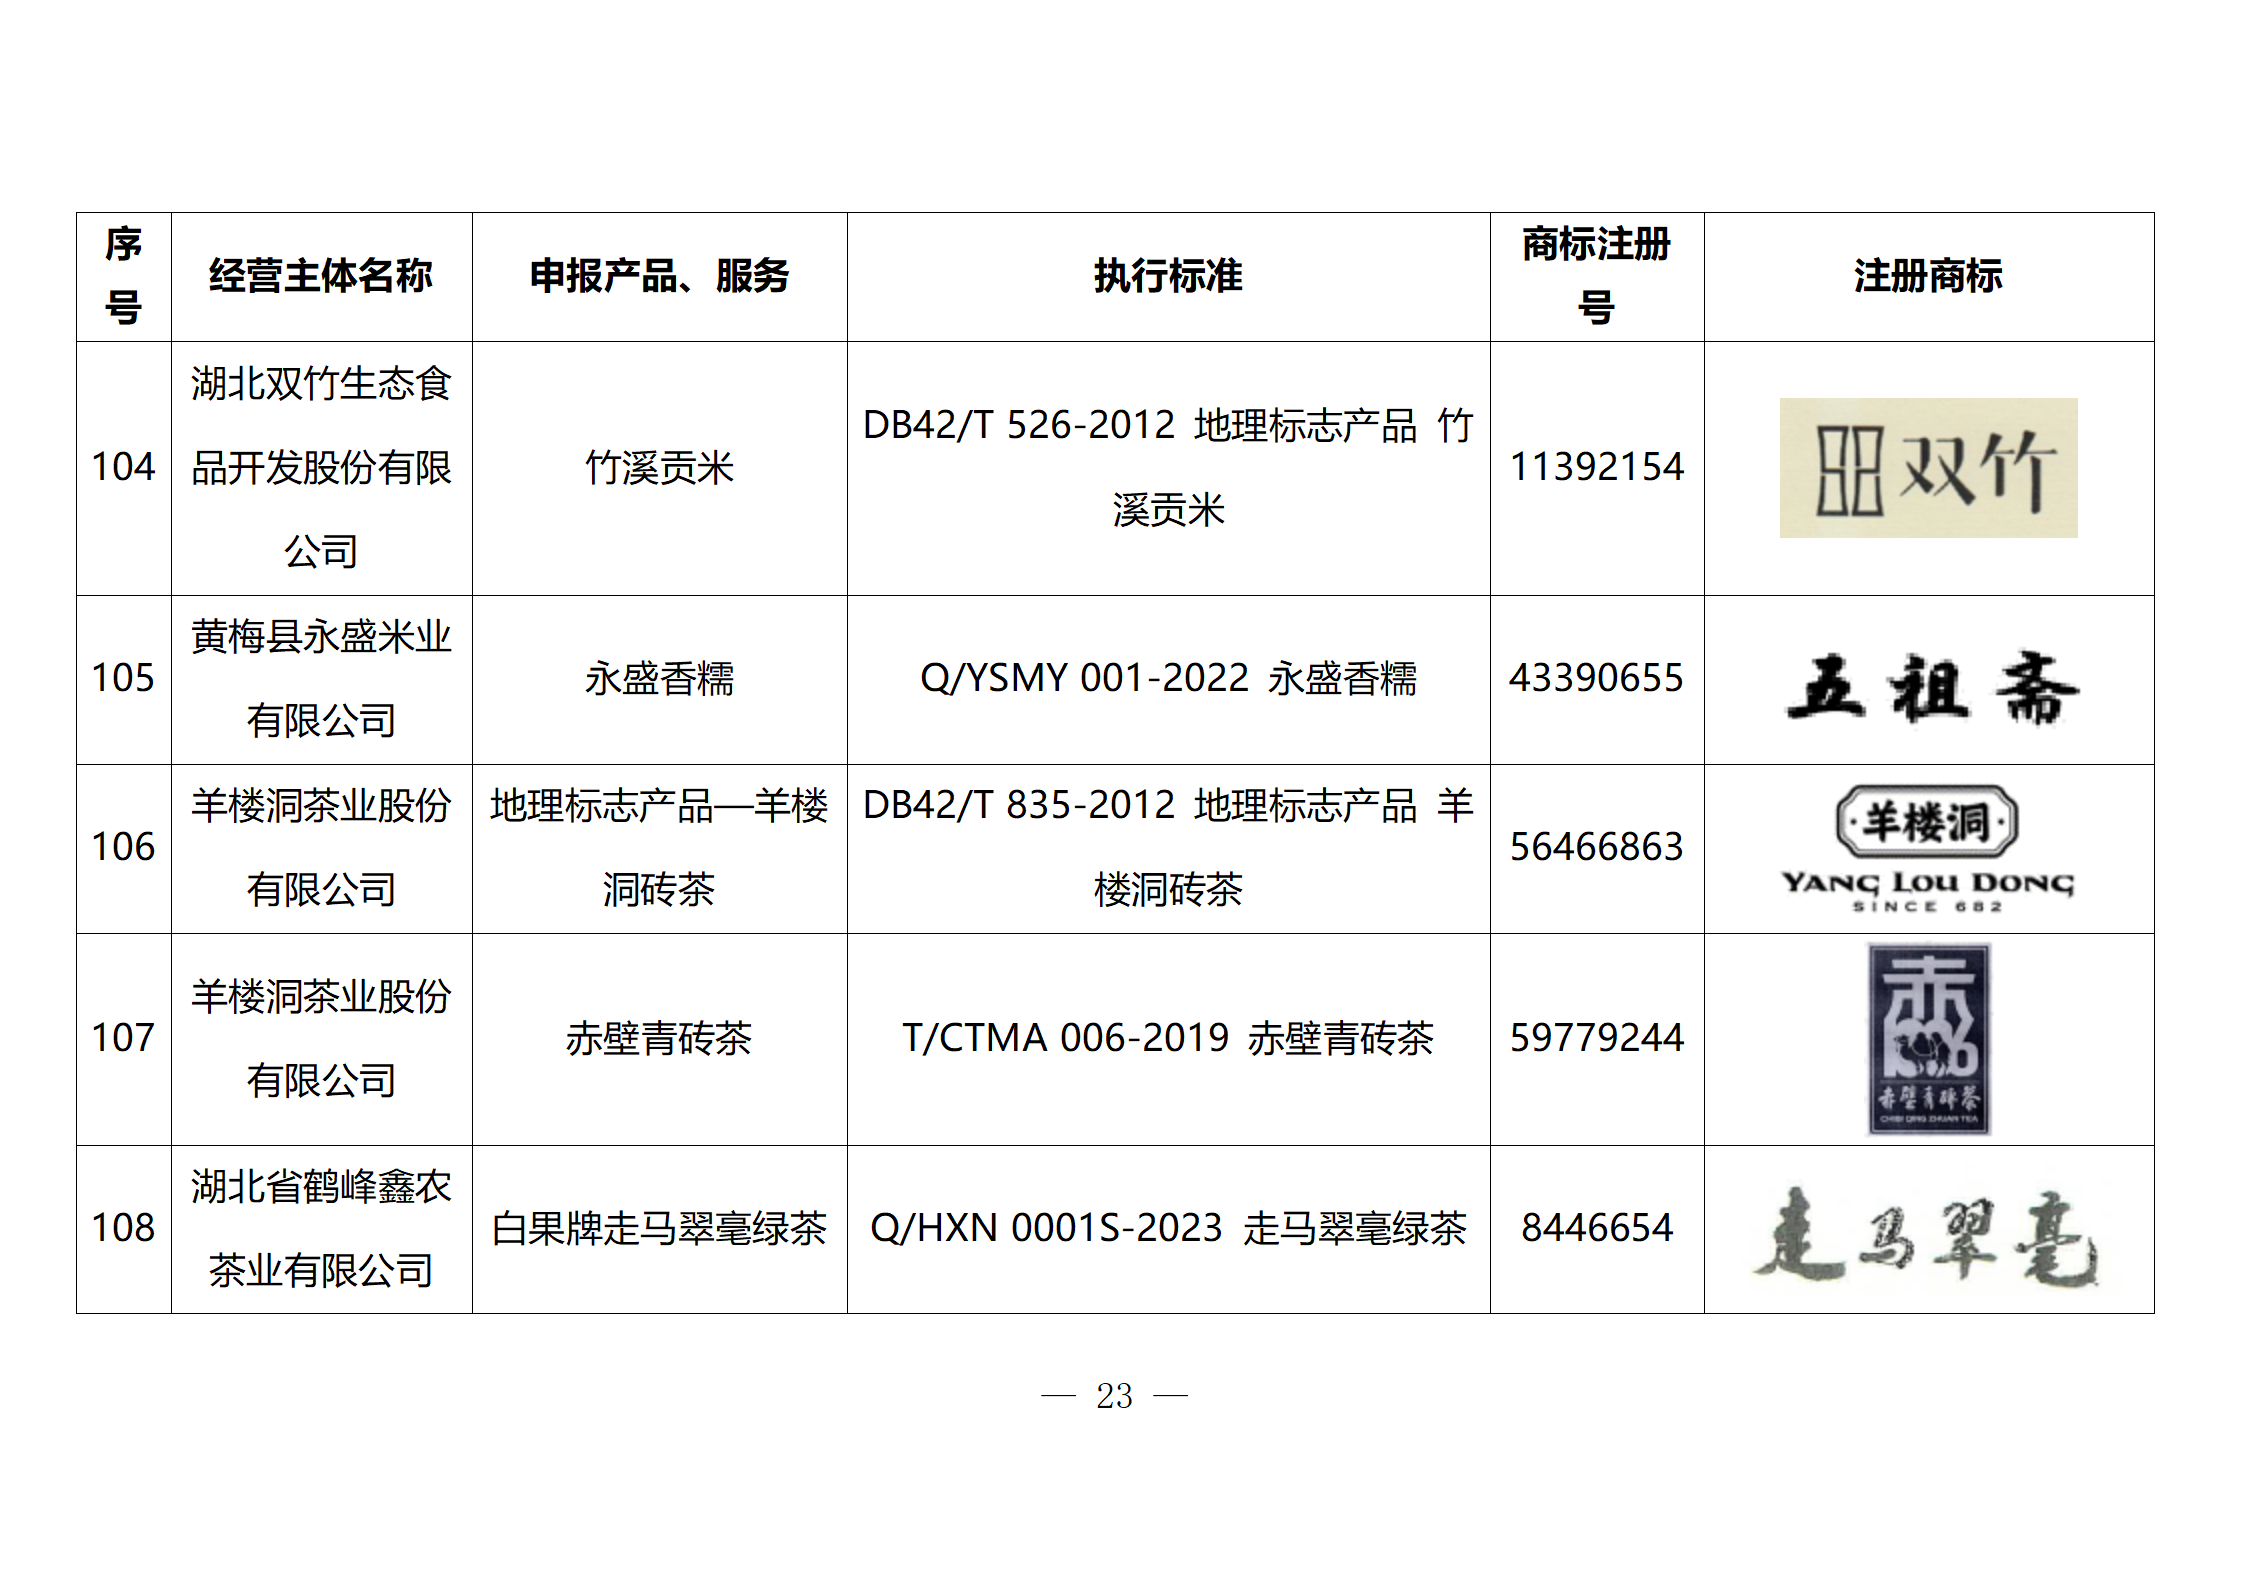2245x1587 pixels.
Task: Click the 竹溪贡米 product cell
Action: (659, 468)
